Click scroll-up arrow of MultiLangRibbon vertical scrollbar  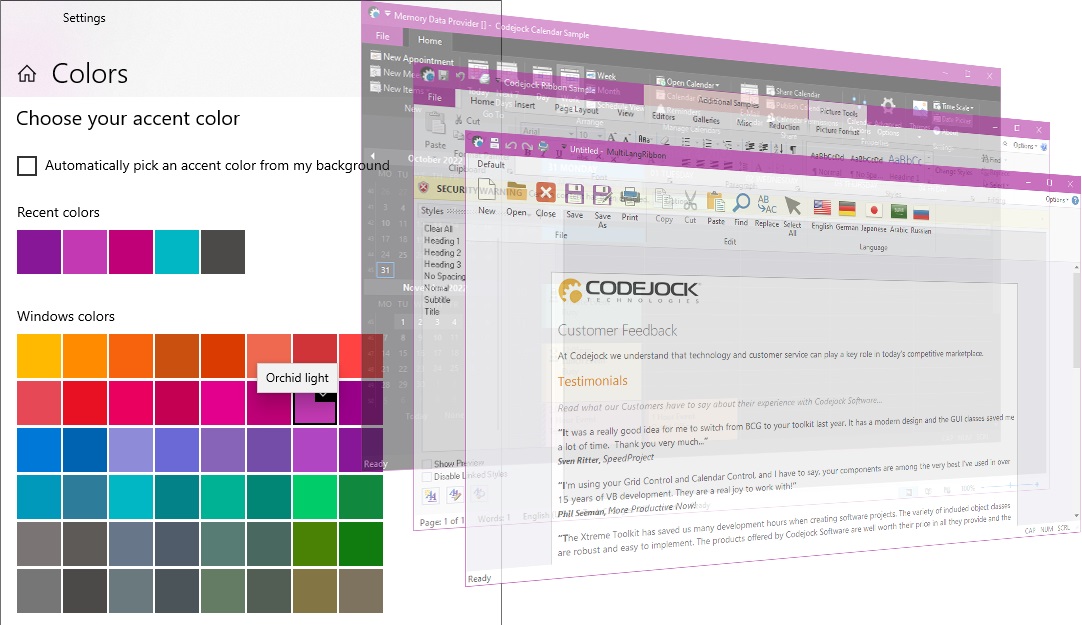pos(1076,268)
